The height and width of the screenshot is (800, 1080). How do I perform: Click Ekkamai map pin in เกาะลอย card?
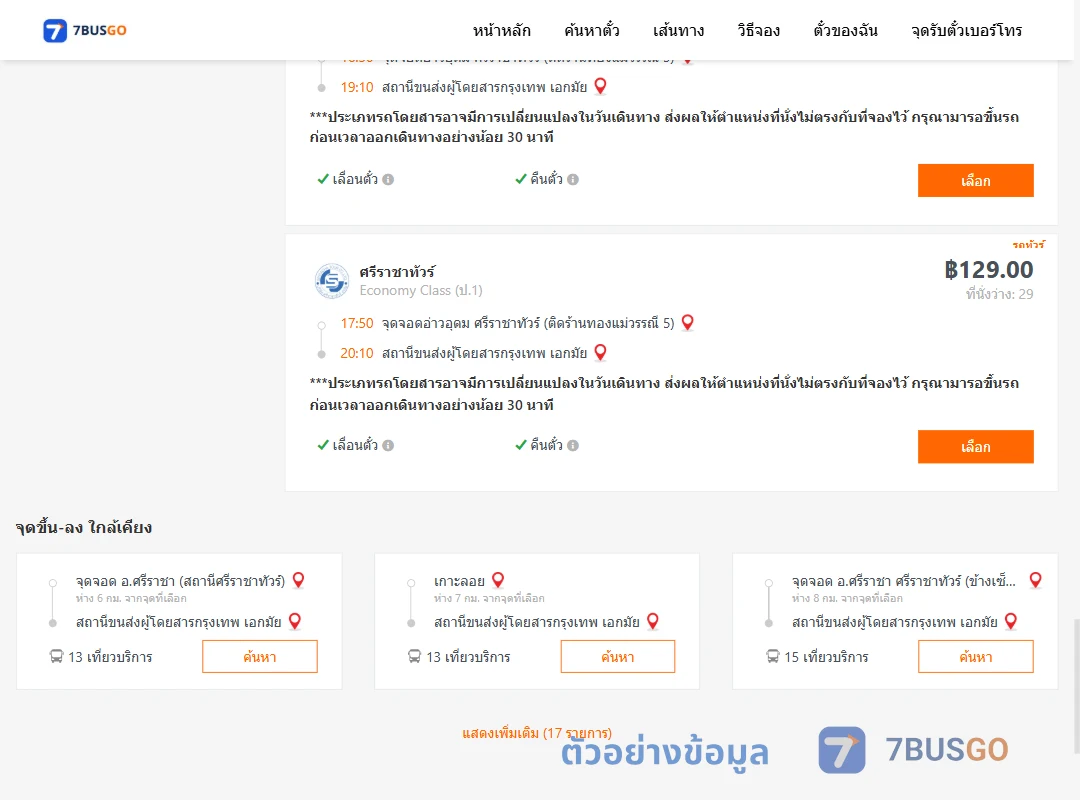[653, 622]
